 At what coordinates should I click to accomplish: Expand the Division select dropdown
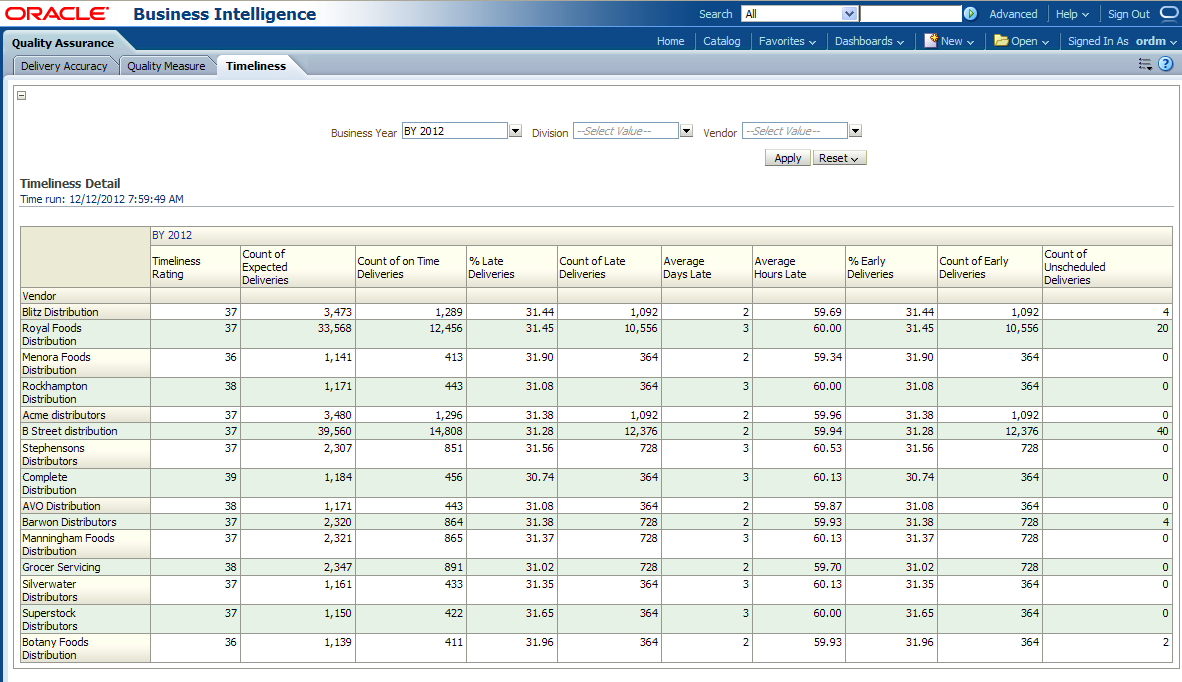tap(686, 131)
